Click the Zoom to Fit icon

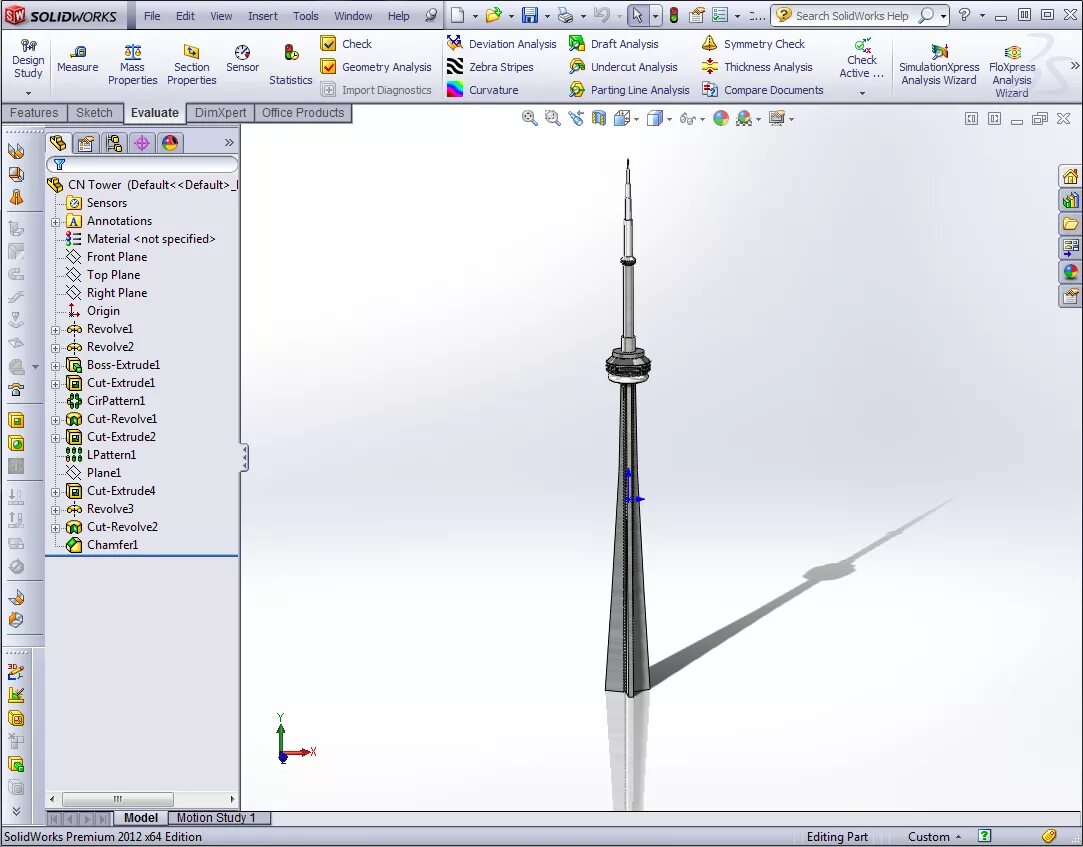click(x=529, y=118)
